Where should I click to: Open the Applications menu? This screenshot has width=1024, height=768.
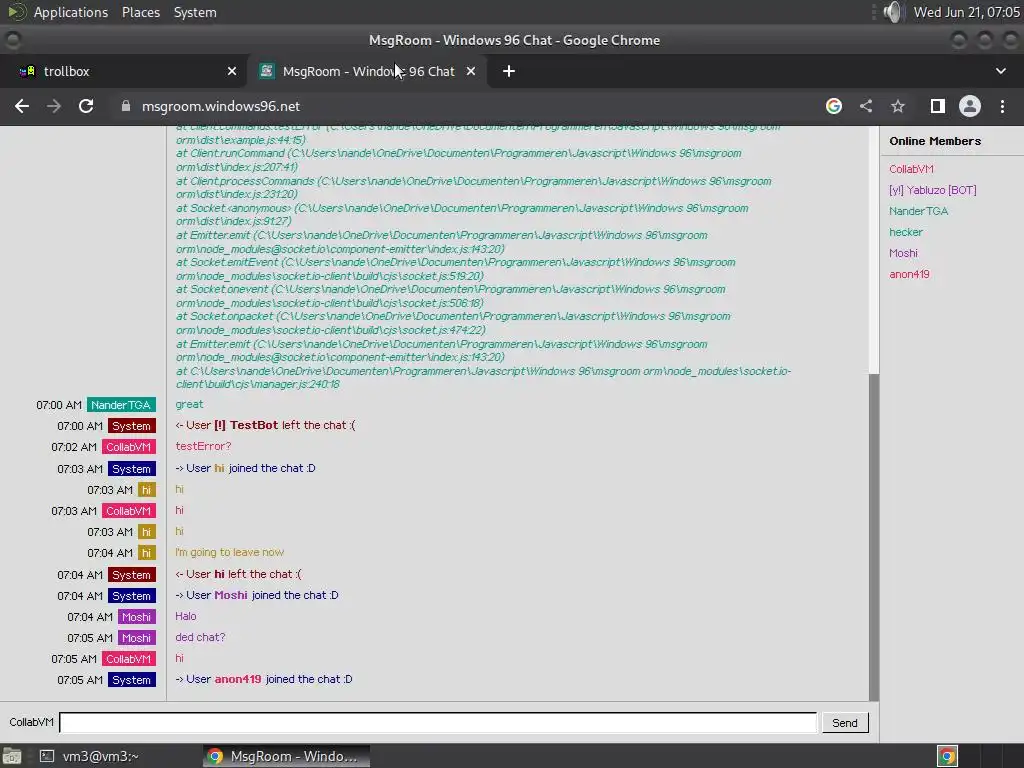[x=71, y=12]
